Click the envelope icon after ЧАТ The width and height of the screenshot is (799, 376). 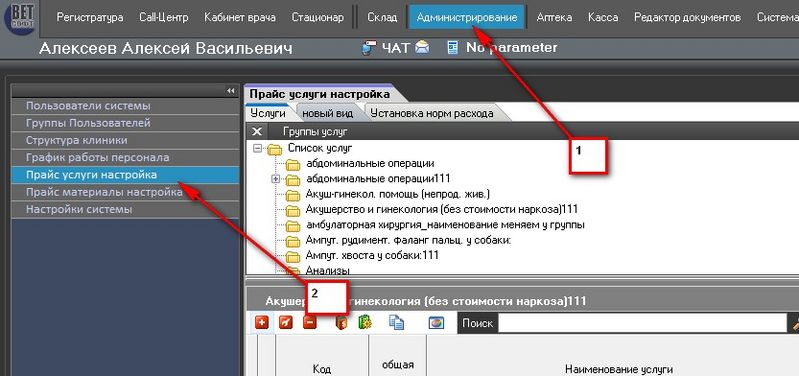pyautogui.click(x=422, y=48)
